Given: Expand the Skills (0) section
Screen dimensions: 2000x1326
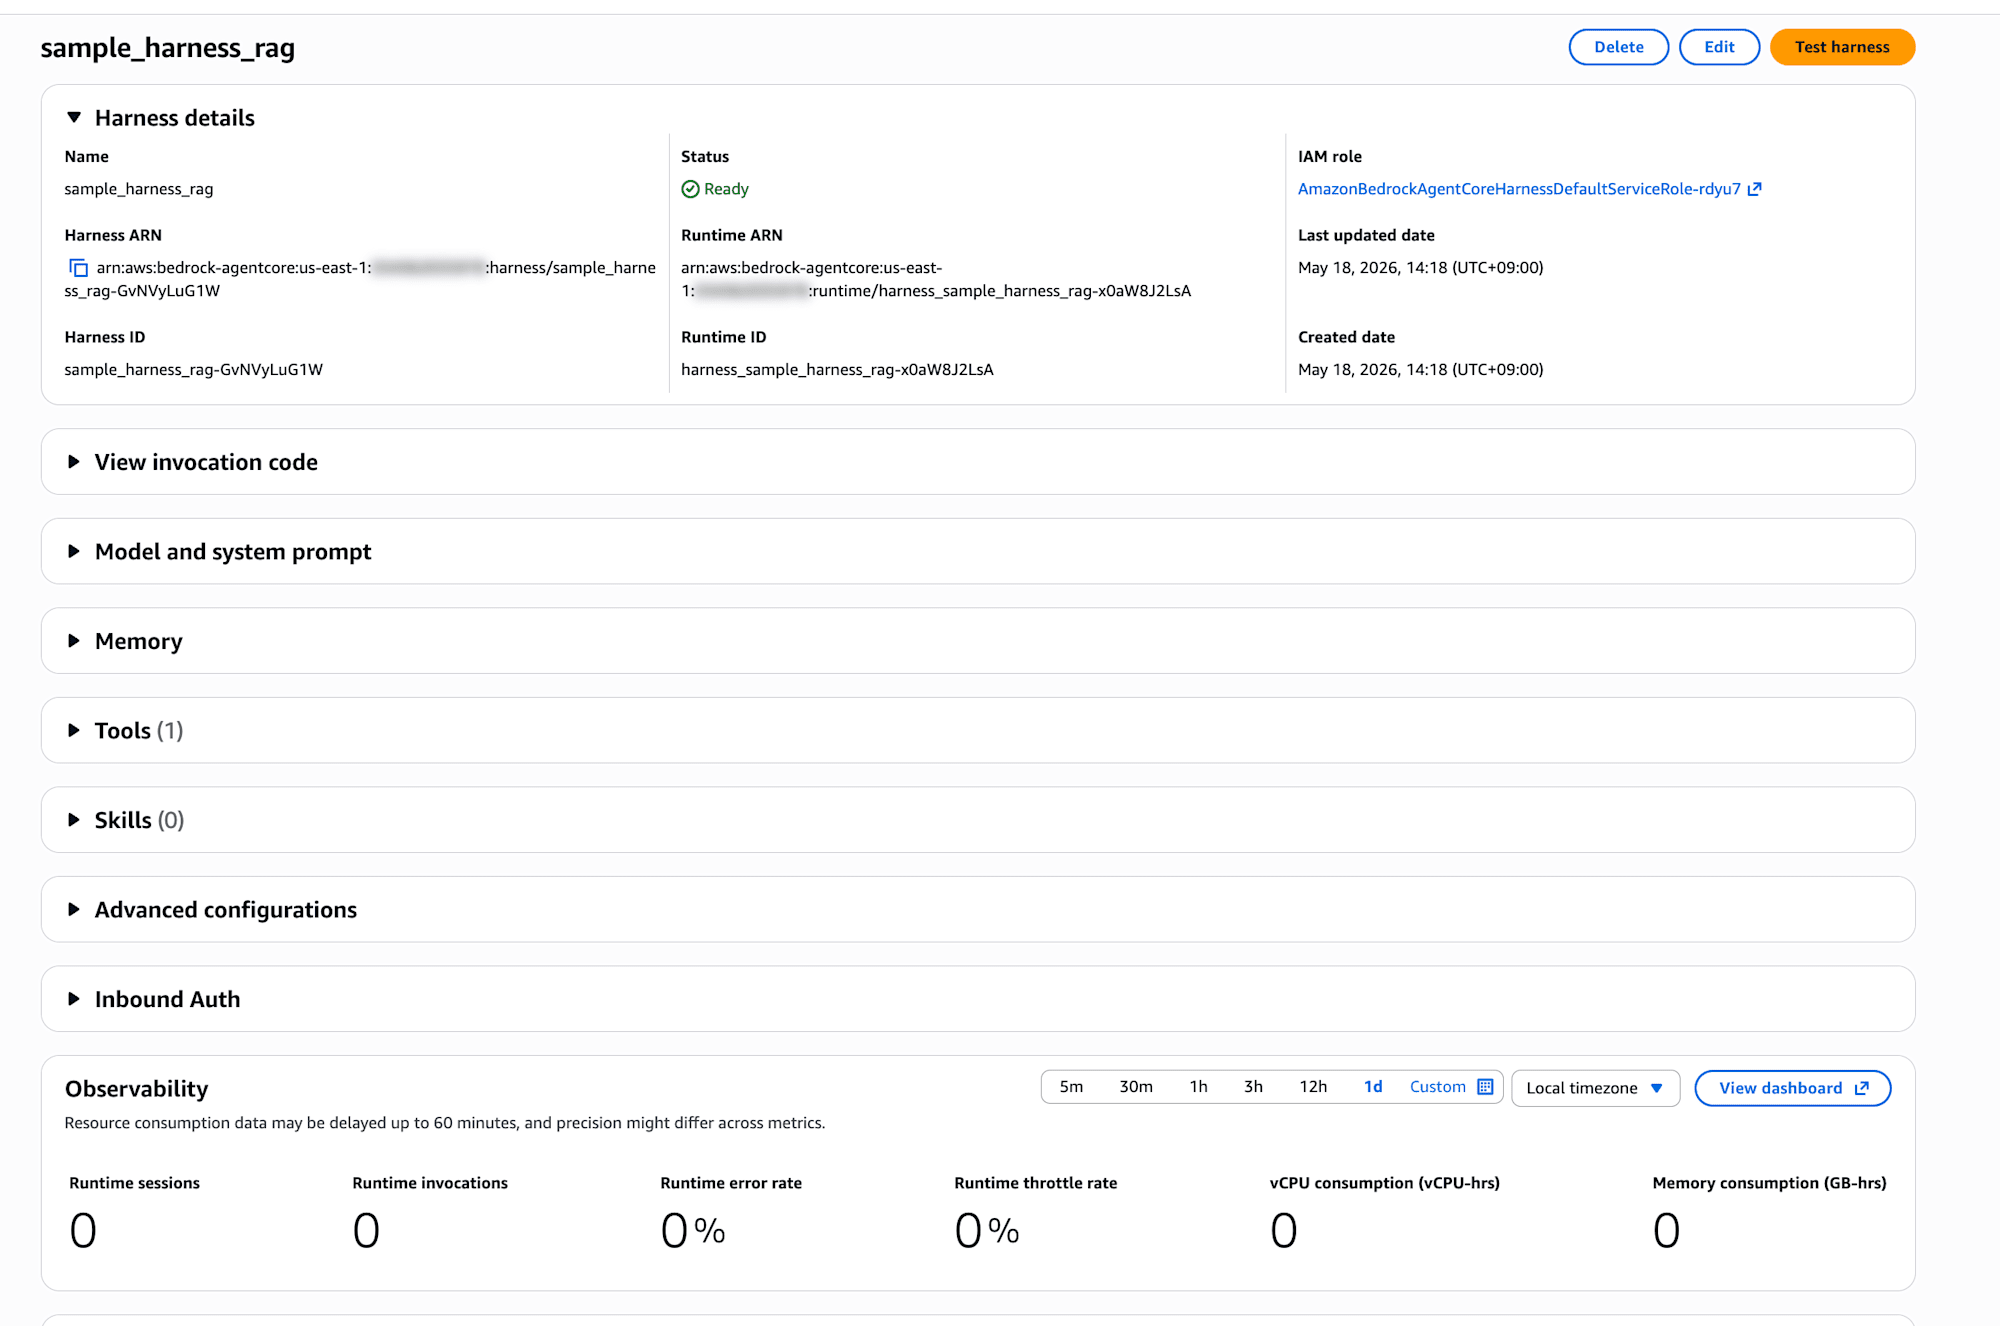Looking at the screenshot, I should coord(74,820).
